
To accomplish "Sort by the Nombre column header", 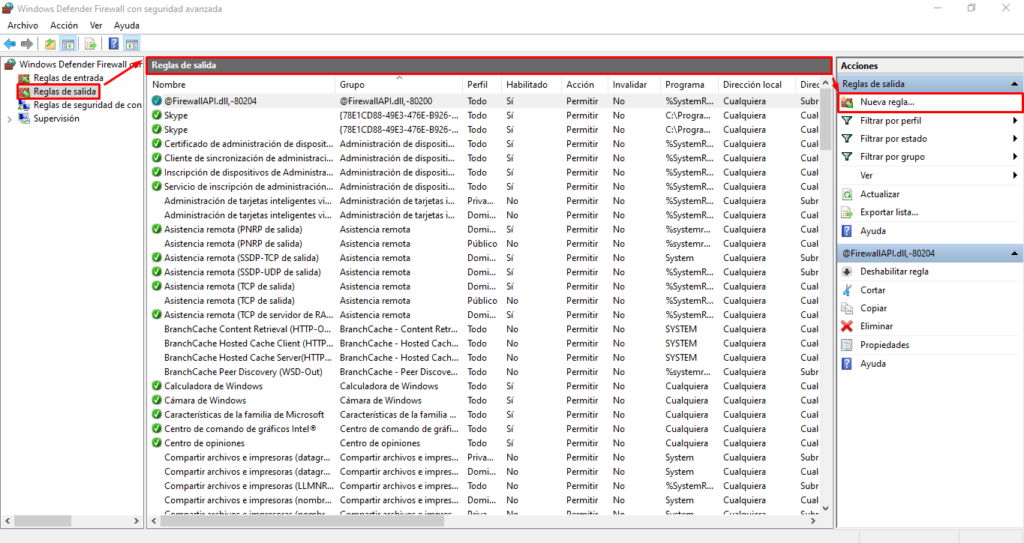I will point(242,85).
